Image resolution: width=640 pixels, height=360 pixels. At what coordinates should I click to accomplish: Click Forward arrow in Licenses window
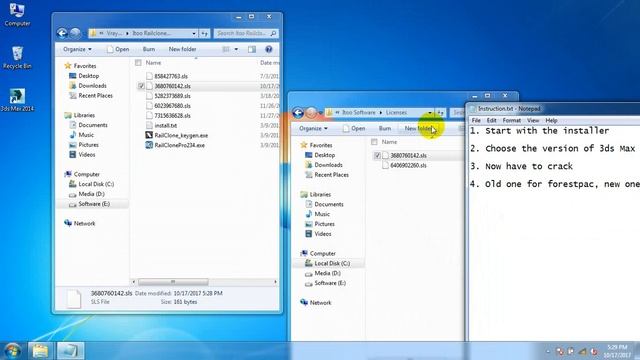click(x=311, y=113)
